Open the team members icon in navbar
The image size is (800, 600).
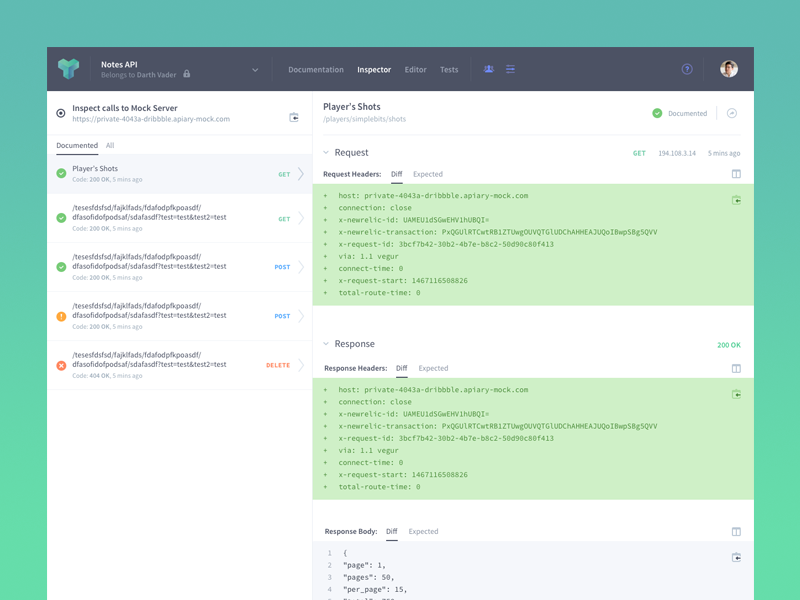pos(489,70)
